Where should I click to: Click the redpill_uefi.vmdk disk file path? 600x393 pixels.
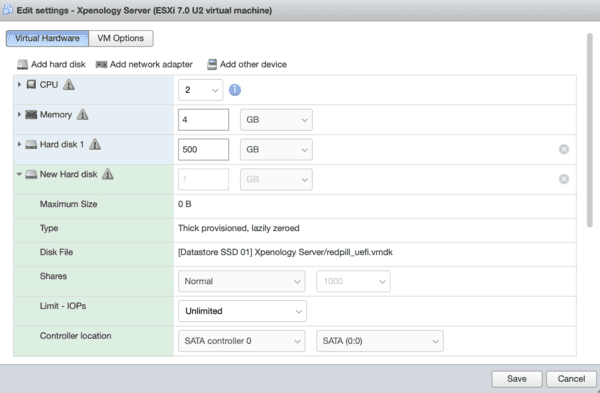pyautogui.click(x=285, y=252)
